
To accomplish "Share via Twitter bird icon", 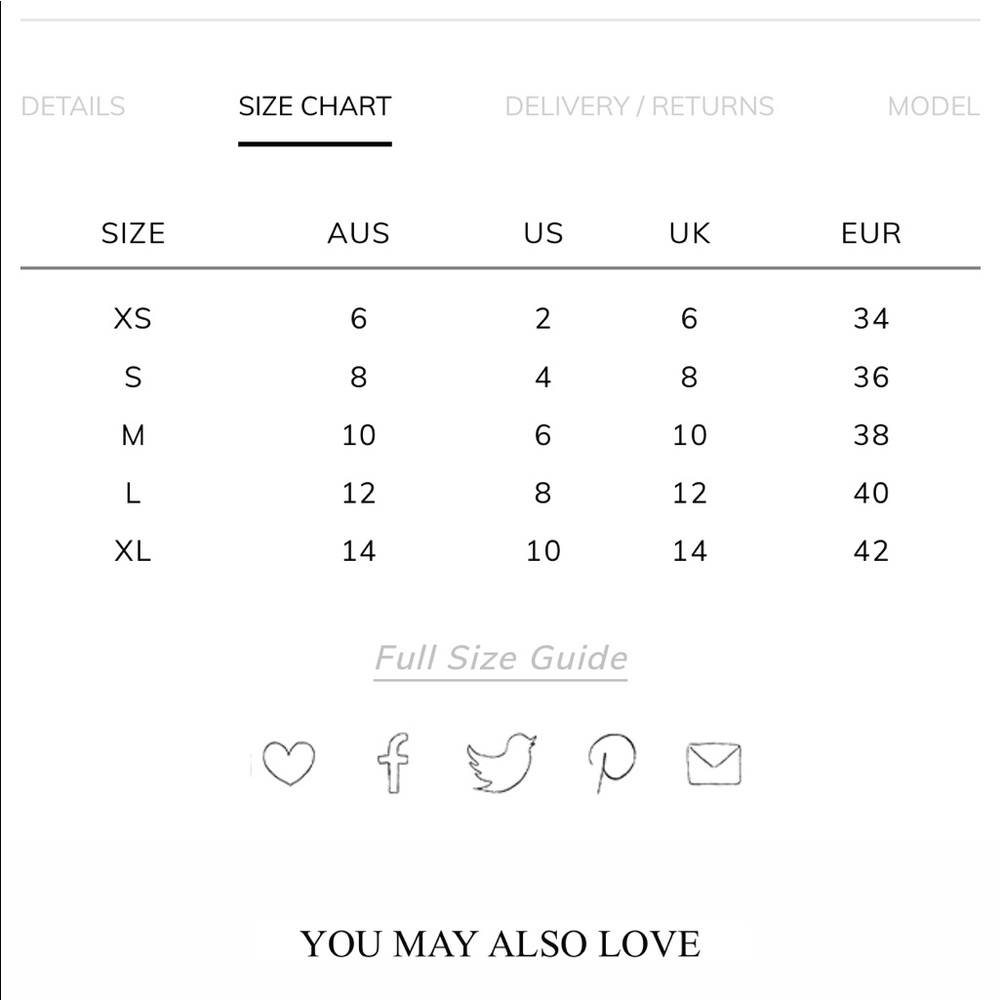I will click(x=501, y=763).
